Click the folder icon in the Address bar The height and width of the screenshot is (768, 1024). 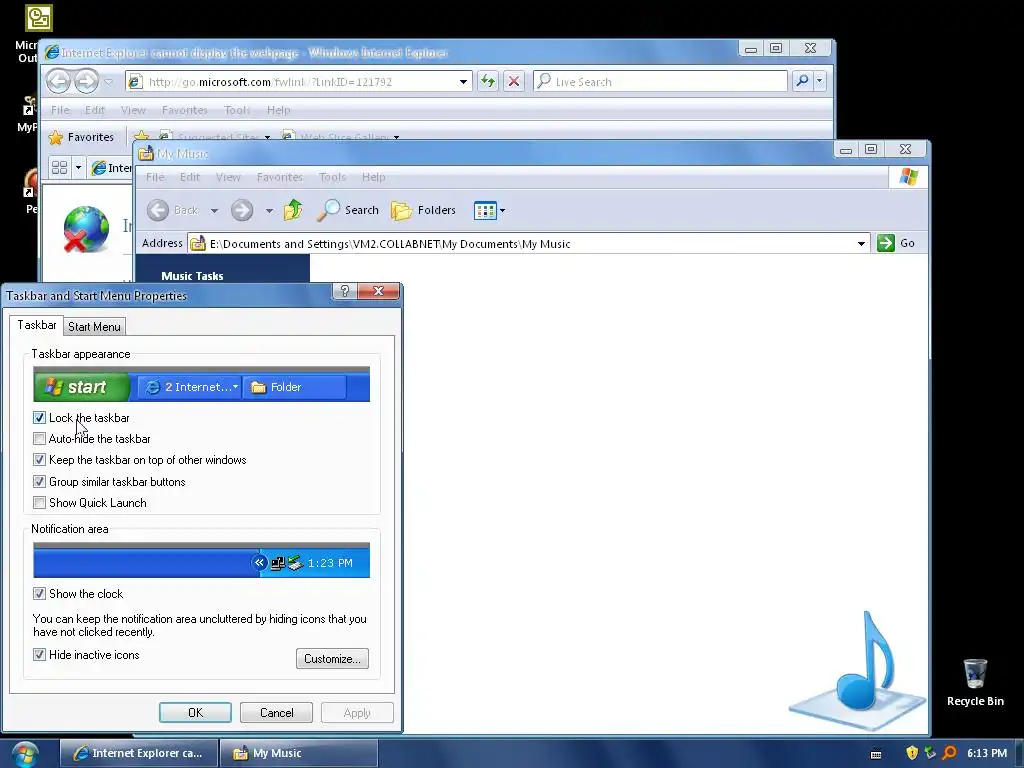pos(198,244)
